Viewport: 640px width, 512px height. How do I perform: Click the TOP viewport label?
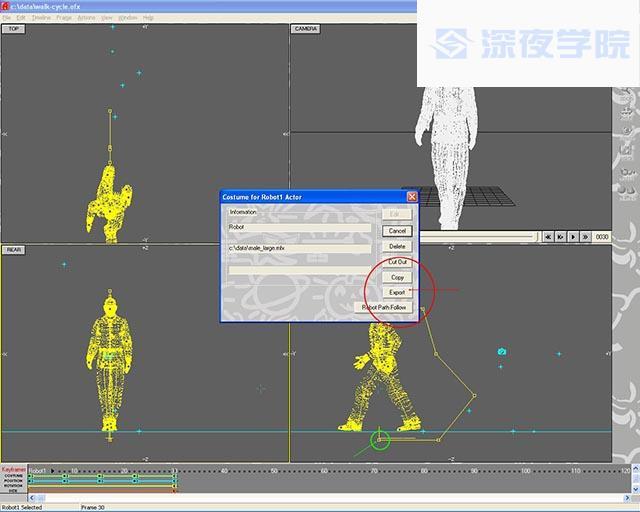[x=14, y=29]
